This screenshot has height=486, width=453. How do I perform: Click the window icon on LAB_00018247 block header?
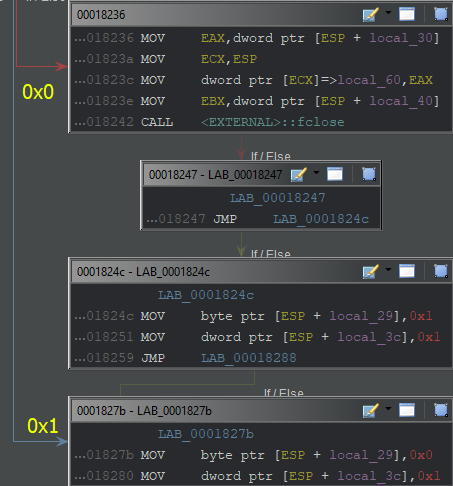(x=335, y=174)
